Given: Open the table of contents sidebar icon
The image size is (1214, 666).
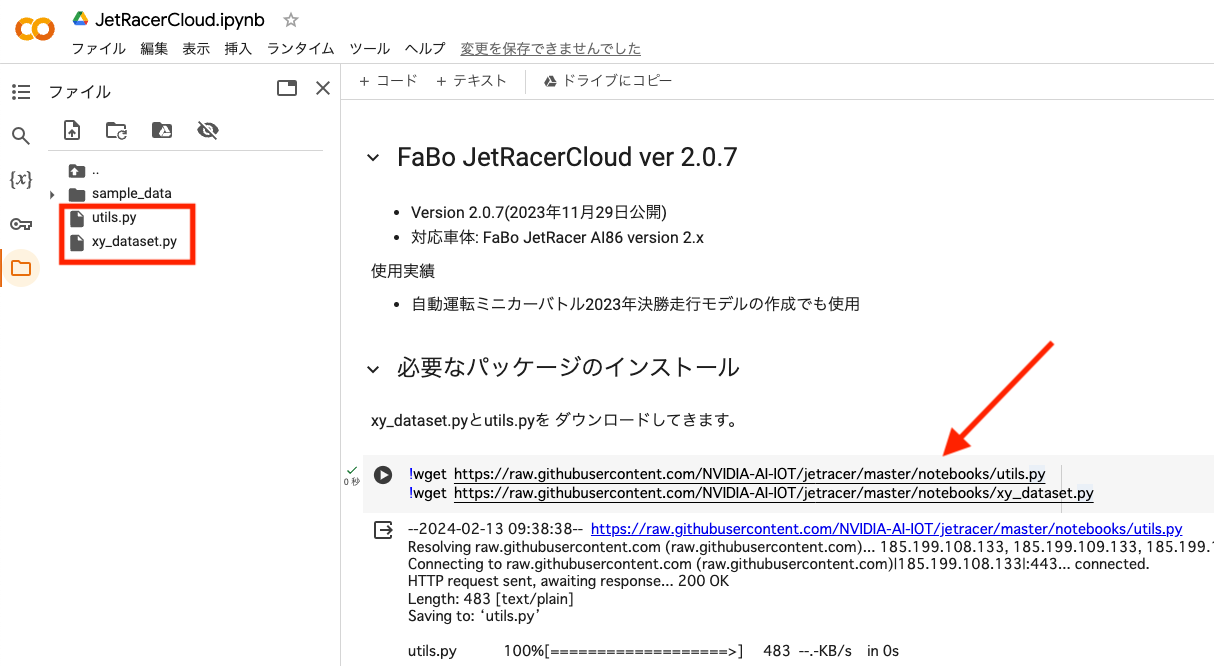Looking at the screenshot, I should 21,92.
